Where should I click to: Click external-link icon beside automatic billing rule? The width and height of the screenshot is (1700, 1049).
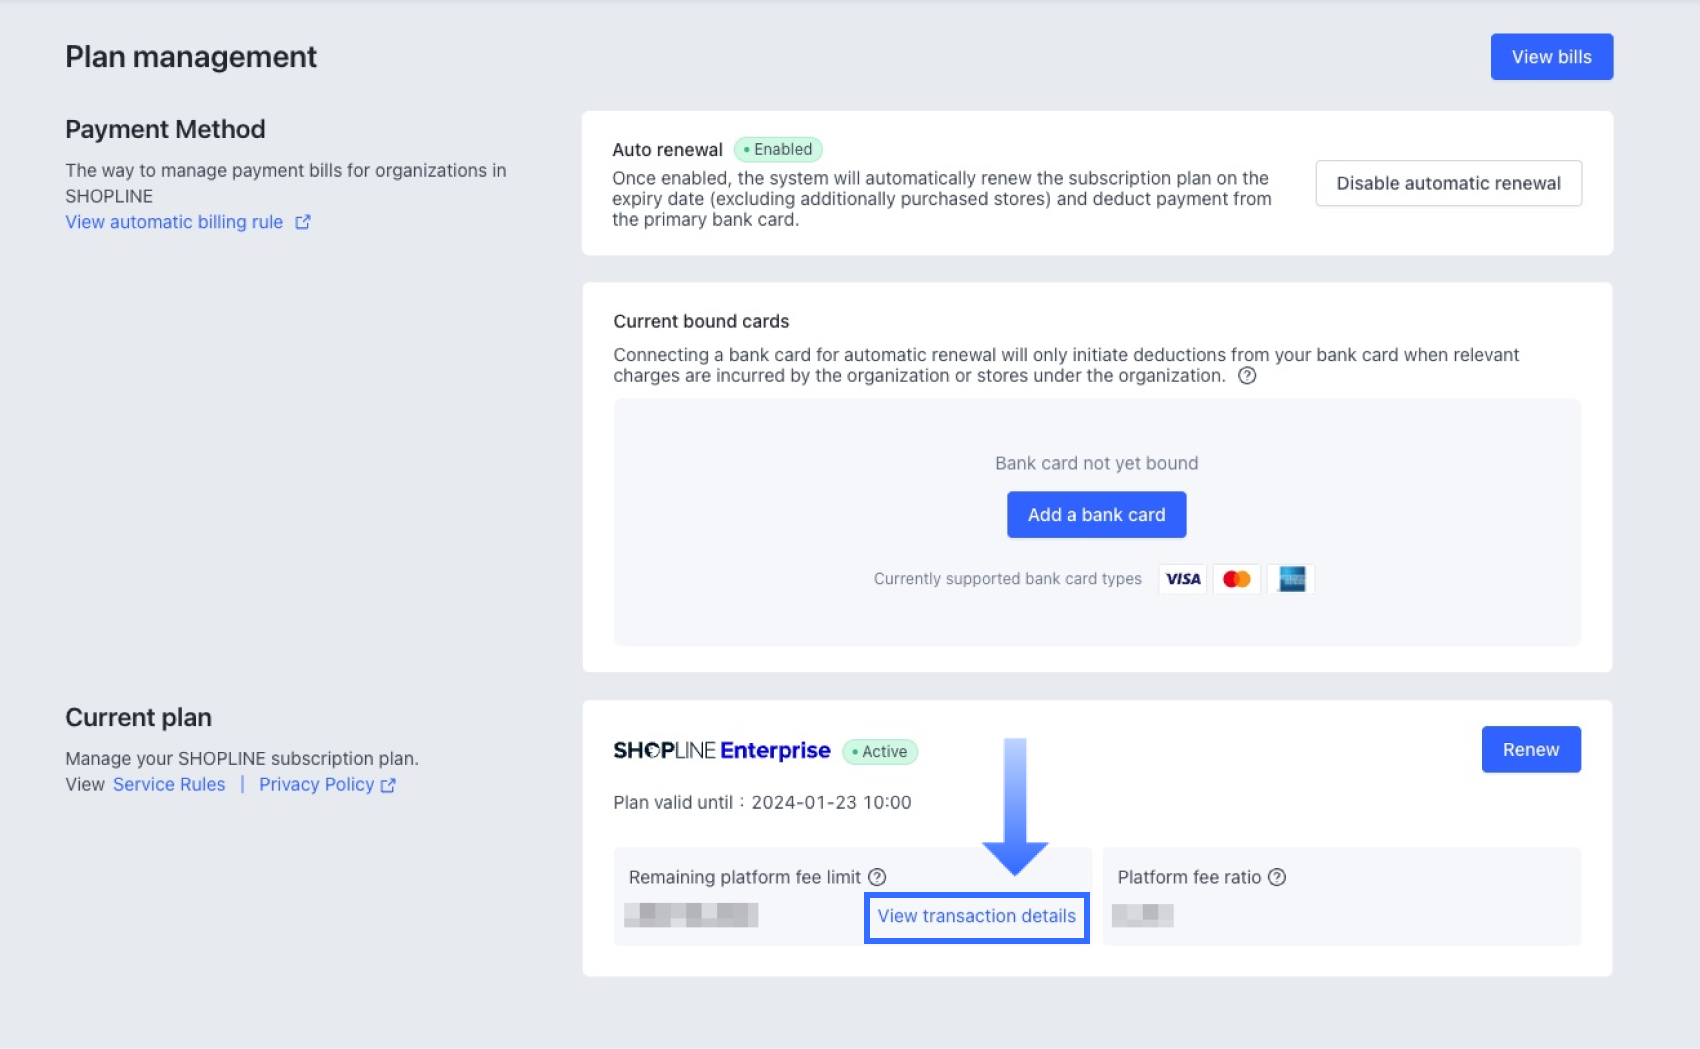pyautogui.click(x=303, y=222)
